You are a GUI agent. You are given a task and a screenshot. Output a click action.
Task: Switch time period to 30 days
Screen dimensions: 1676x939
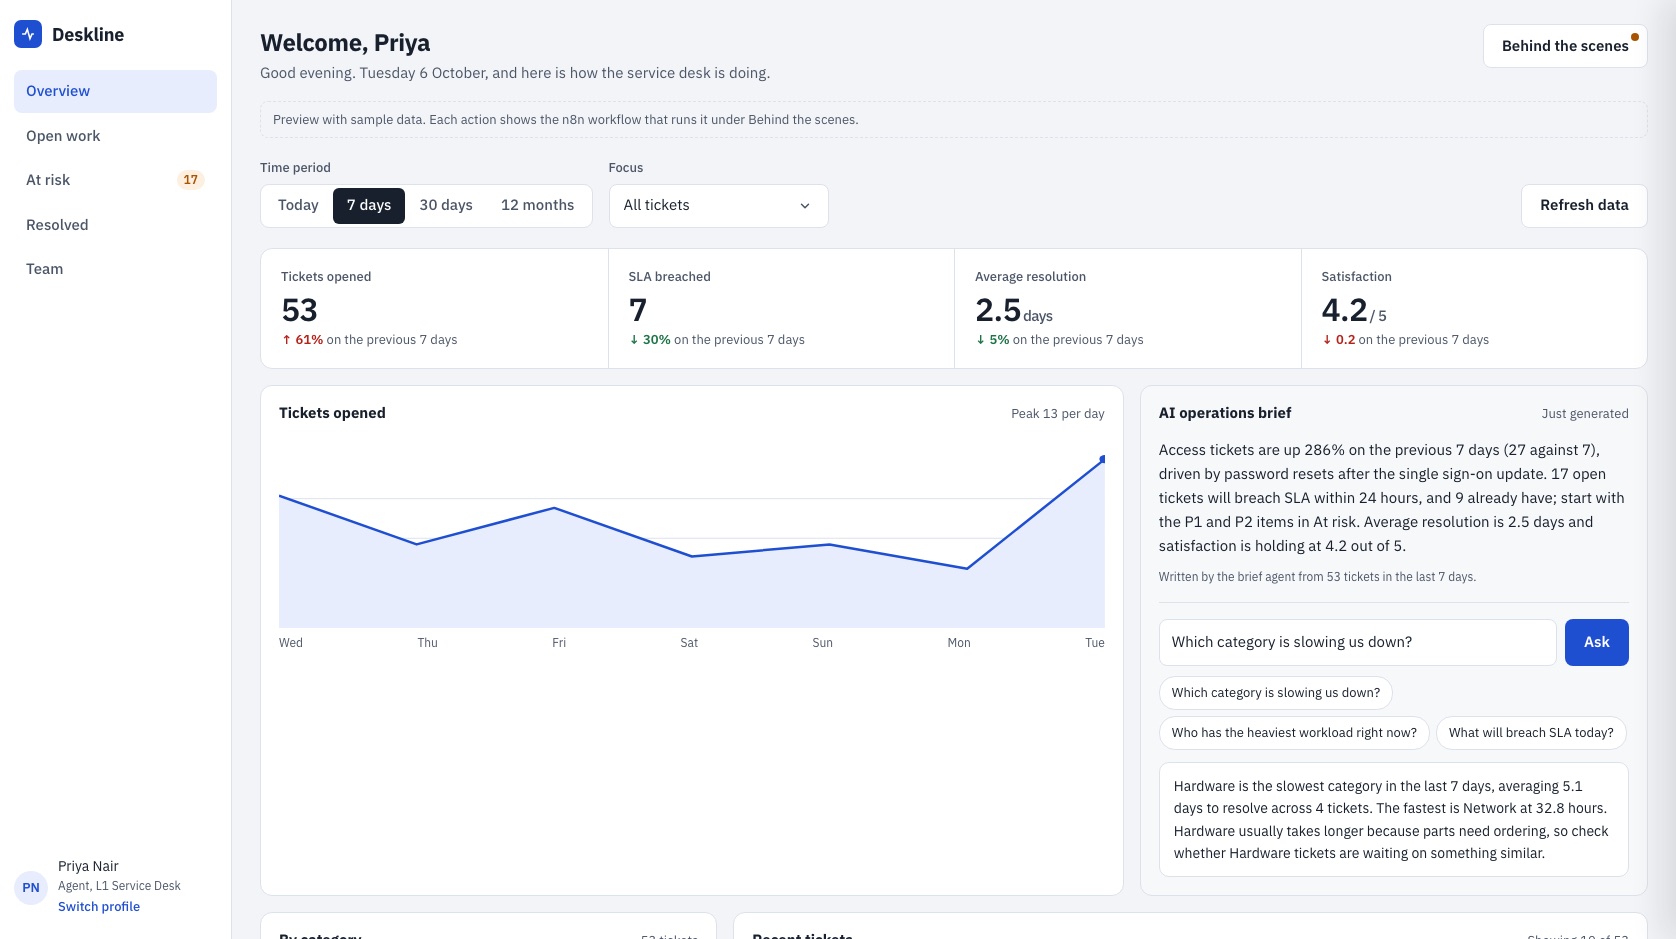[446, 205]
